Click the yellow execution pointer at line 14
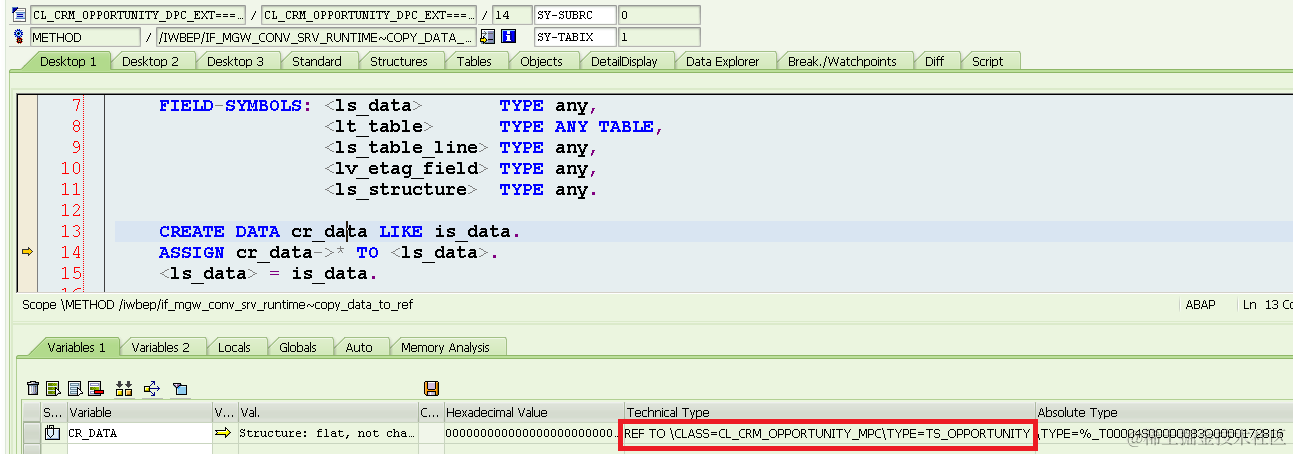 tap(27, 252)
